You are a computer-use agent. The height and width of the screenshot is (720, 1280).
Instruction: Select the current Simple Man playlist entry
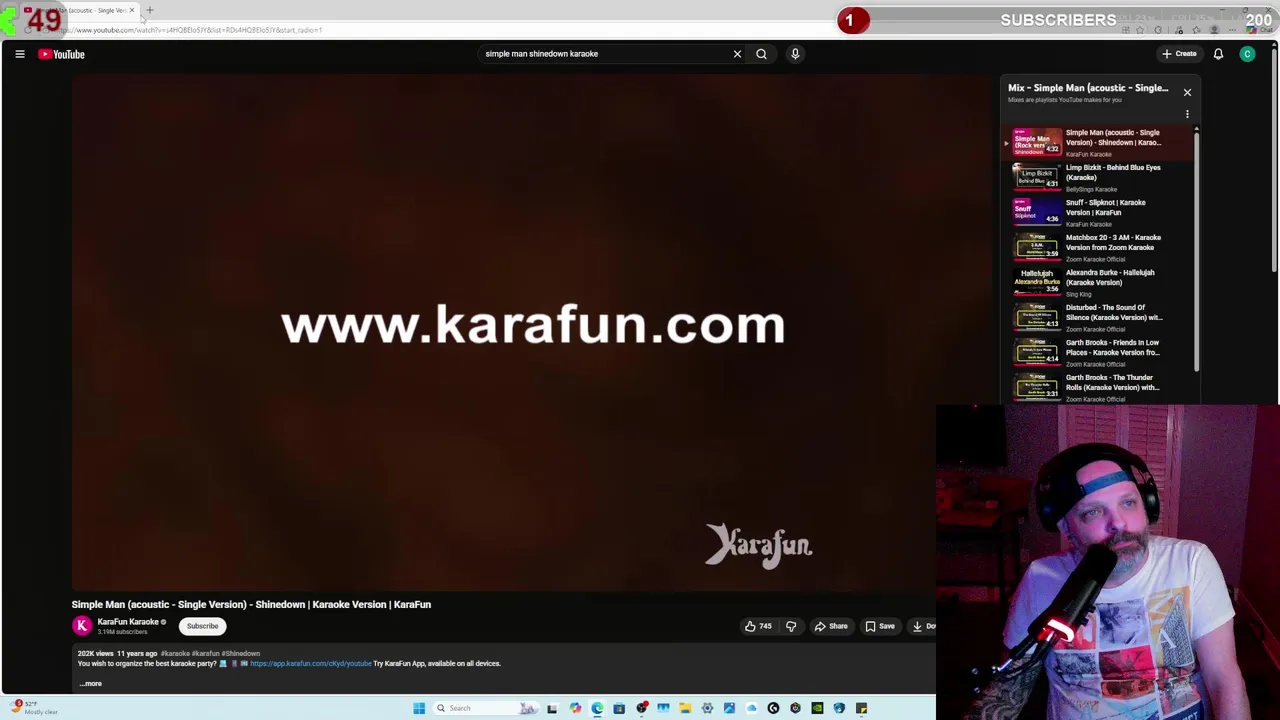(1100, 142)
